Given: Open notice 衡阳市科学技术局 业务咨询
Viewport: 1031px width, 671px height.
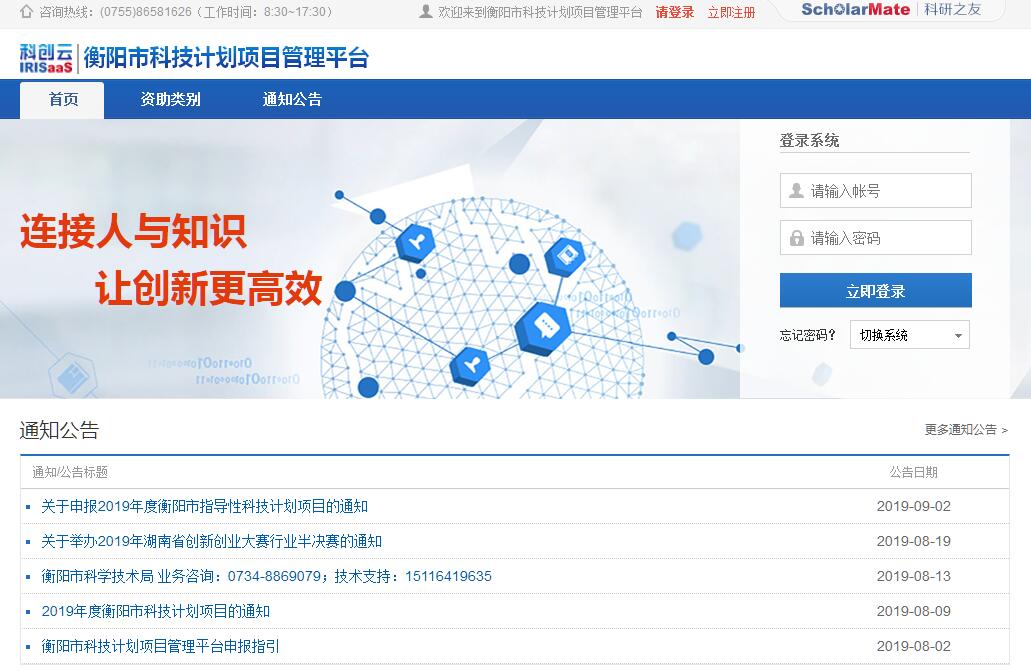Looking at the screenshot, I should (x=266, y=576).
